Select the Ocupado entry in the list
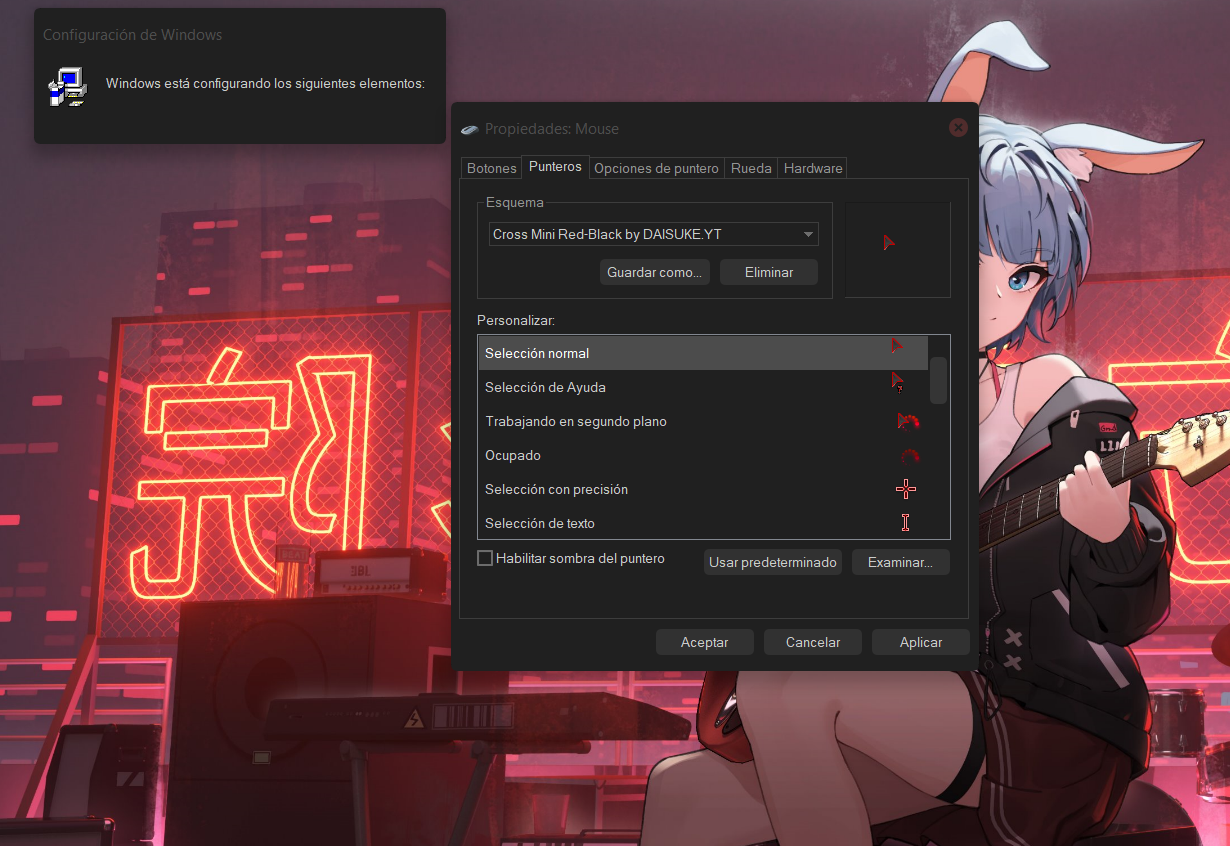Screen dimensions: 1230x846 (x=600, y=455)
